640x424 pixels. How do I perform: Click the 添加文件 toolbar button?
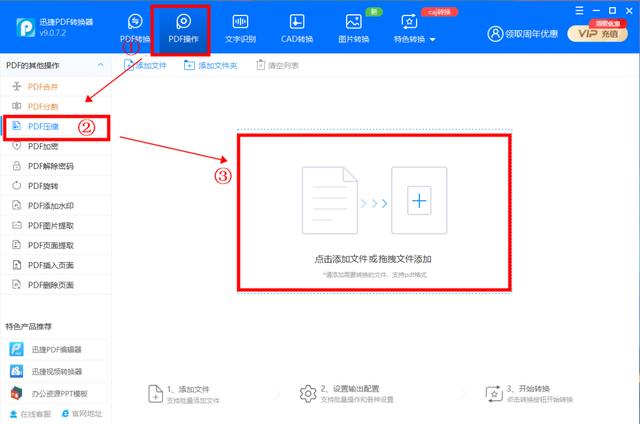click(x=145, y=65)
